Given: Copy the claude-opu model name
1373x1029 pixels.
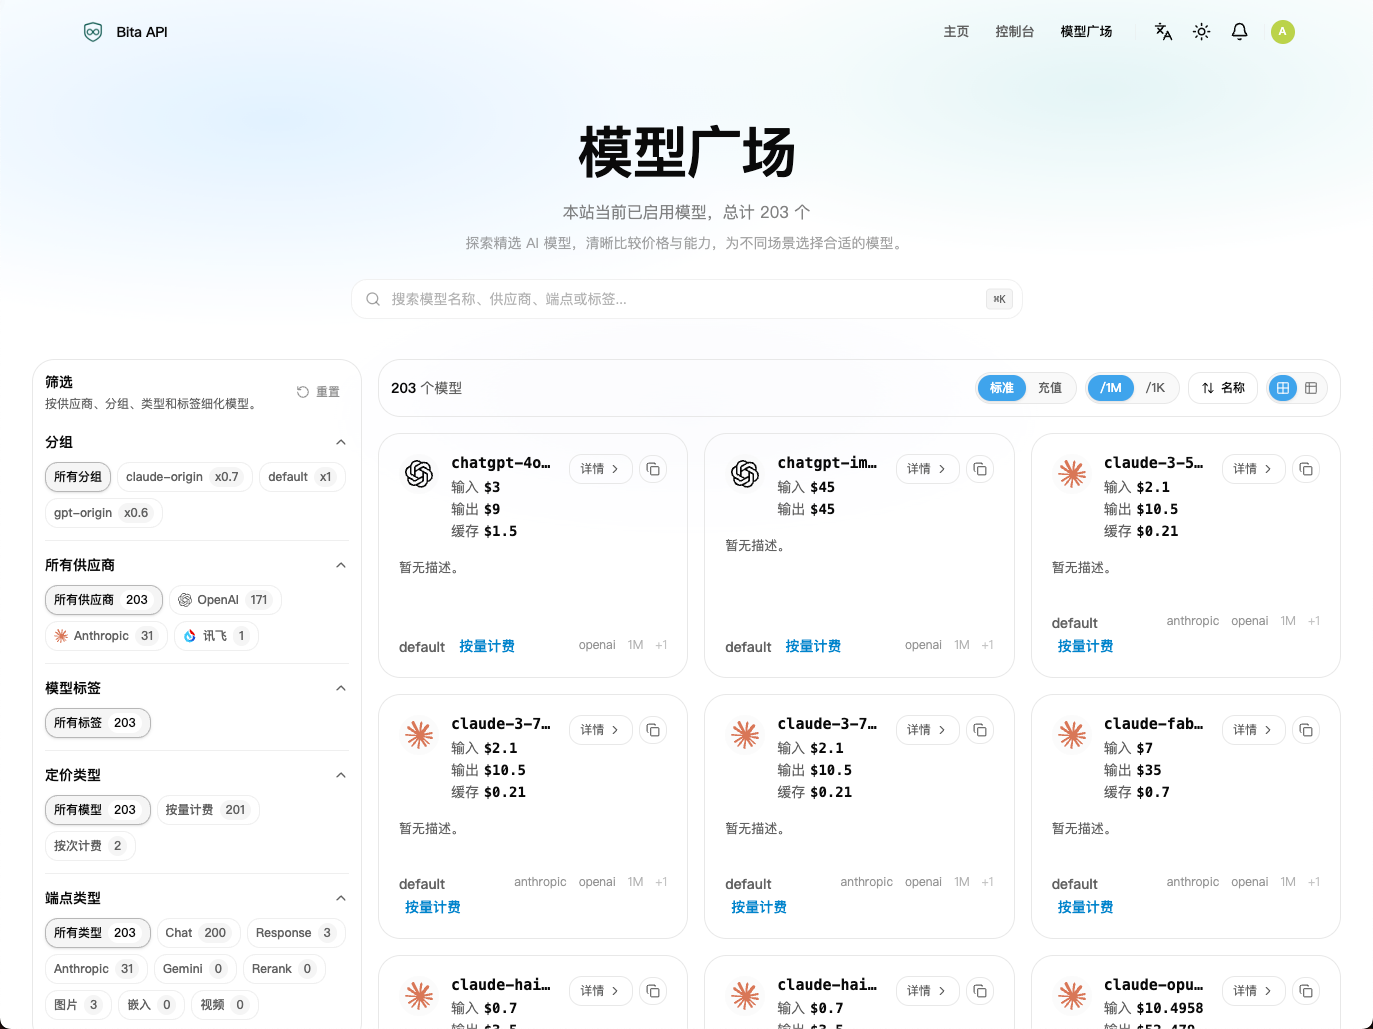Looking at the screenshot, I should coord(1306,991).
